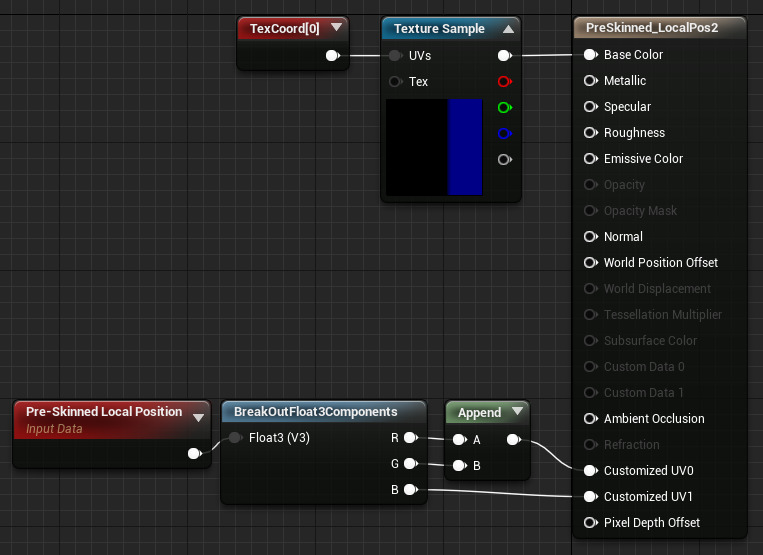Expand the Pre-Skinned Local Position node arrow
This screenshot has height=555, width=763.
198,419
